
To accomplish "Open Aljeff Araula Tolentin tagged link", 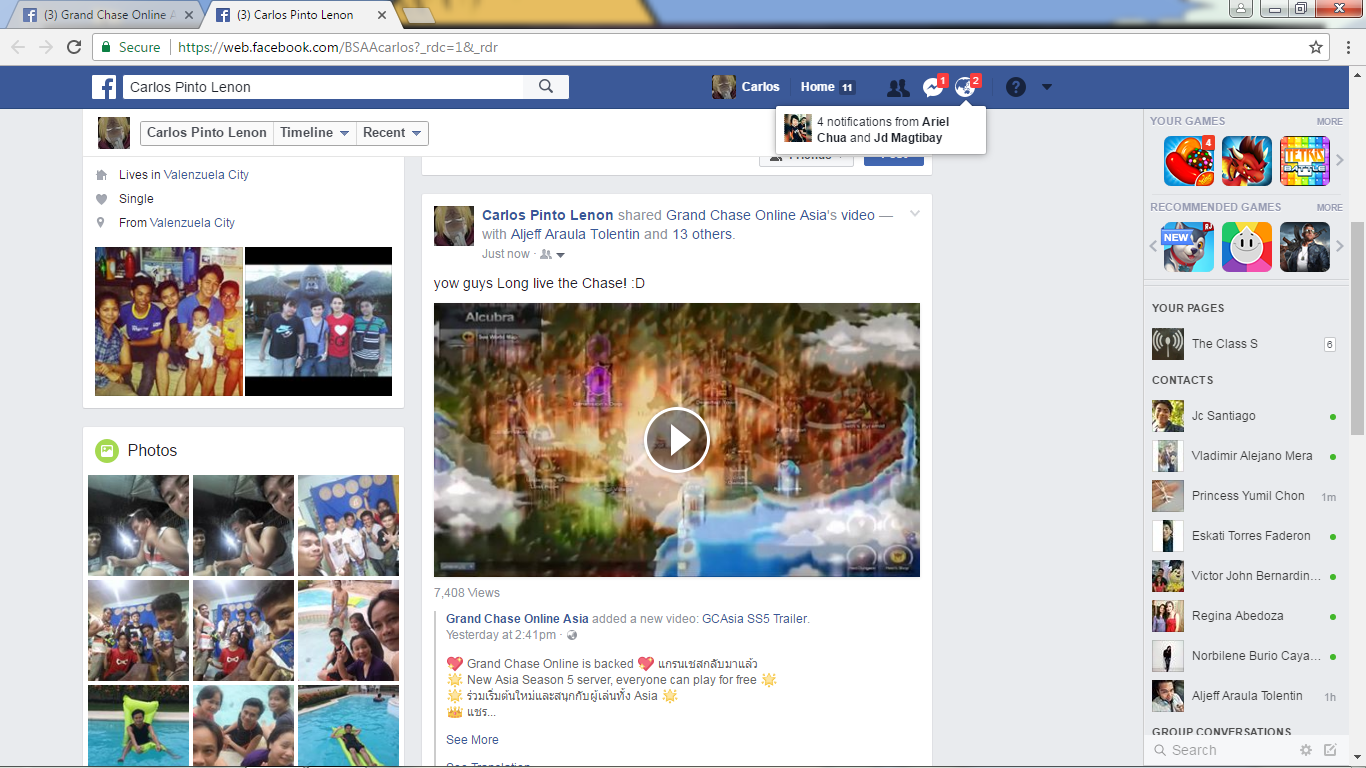I will 575,235.
